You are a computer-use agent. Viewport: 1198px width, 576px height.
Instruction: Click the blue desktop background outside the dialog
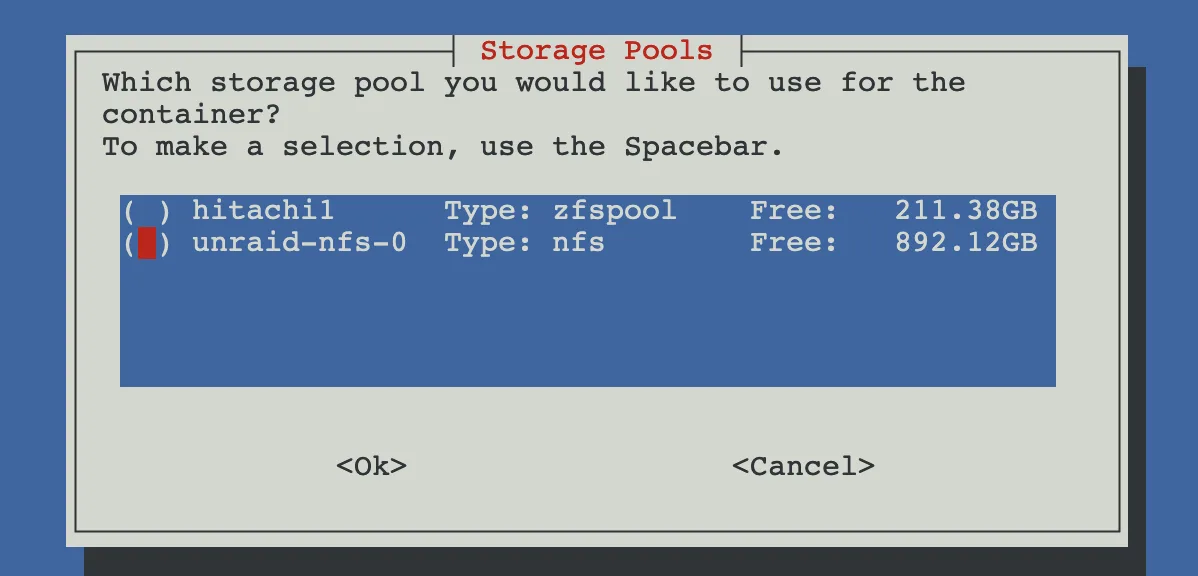pos(30,300)
